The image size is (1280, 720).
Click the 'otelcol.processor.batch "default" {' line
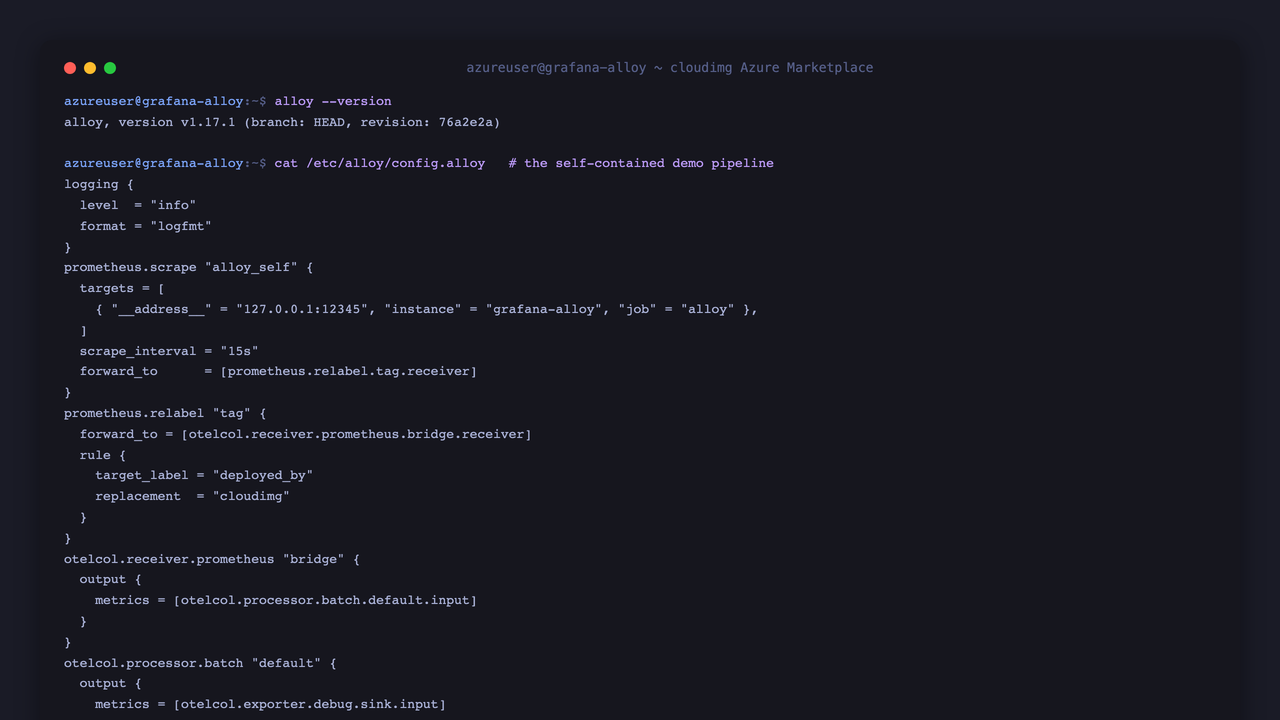point(201,663)
